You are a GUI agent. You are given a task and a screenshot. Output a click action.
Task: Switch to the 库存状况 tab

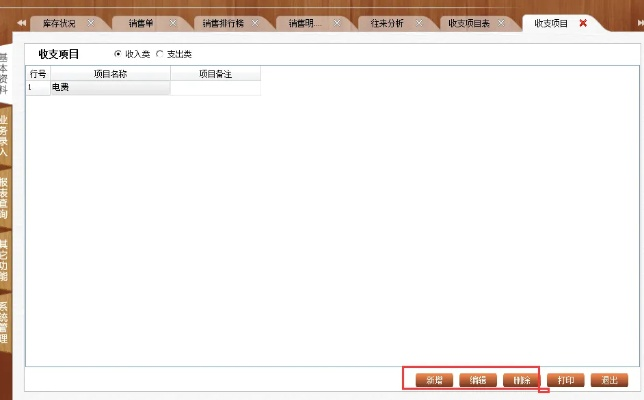pyautogui.click(x=59, y=22)
